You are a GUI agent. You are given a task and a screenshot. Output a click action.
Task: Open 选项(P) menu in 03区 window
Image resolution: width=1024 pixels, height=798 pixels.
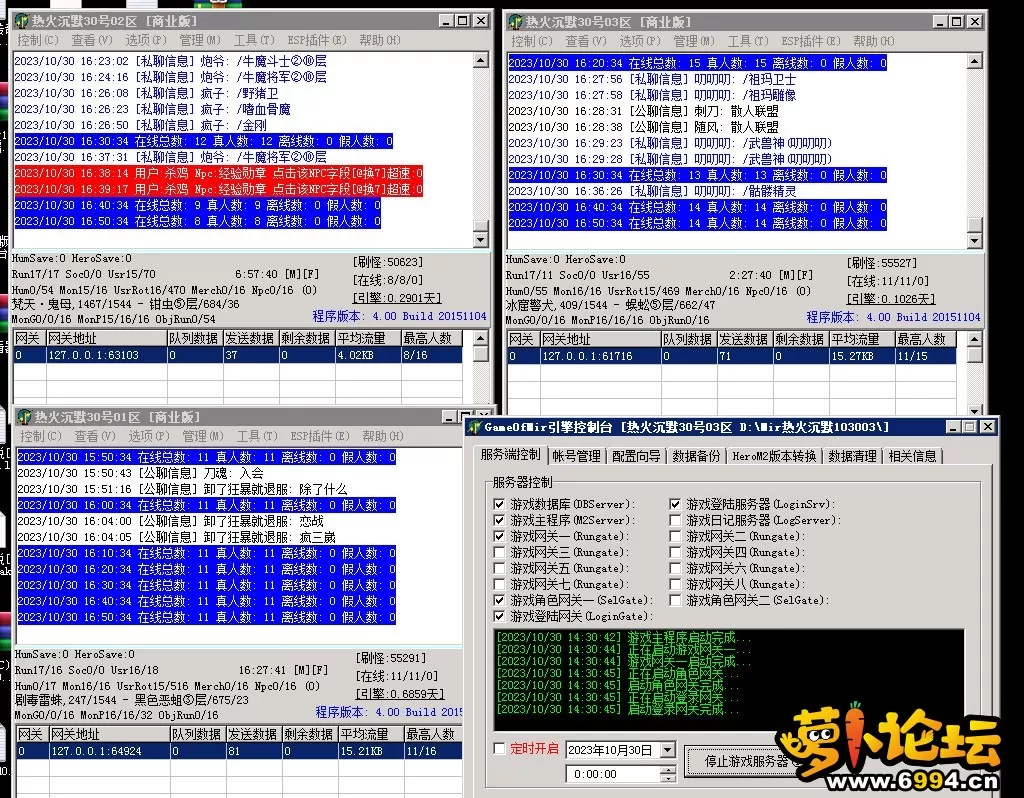point(640,41)
